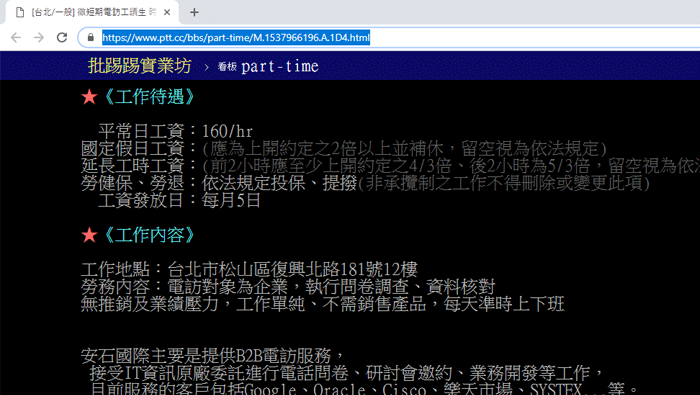Click the page icon on the tab

[x=20, y=12]
